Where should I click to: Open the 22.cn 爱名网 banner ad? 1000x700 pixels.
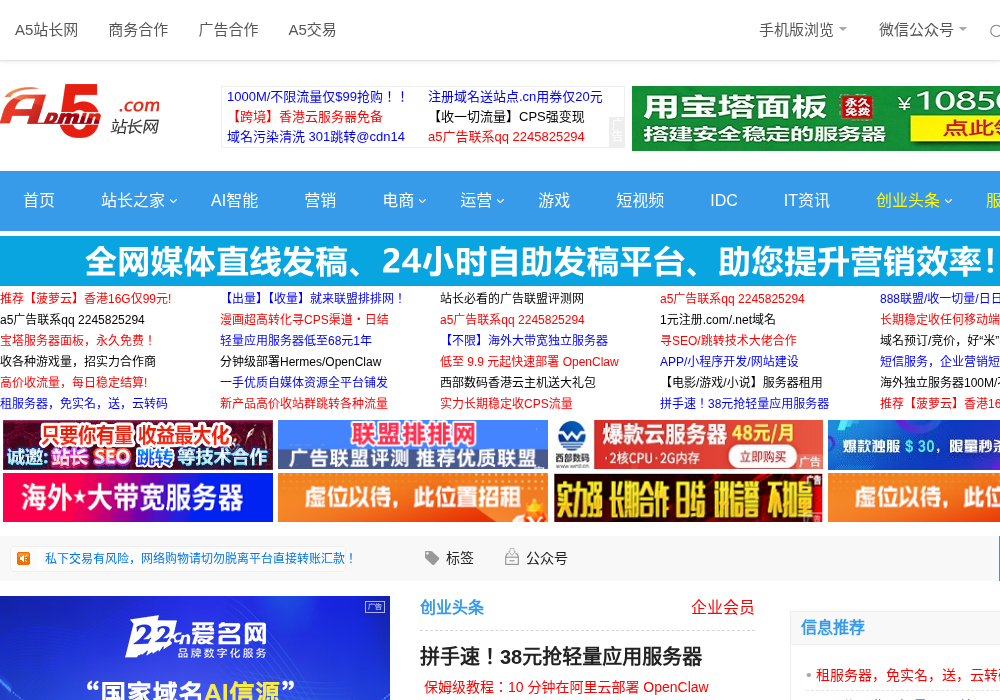pos(195,648)
